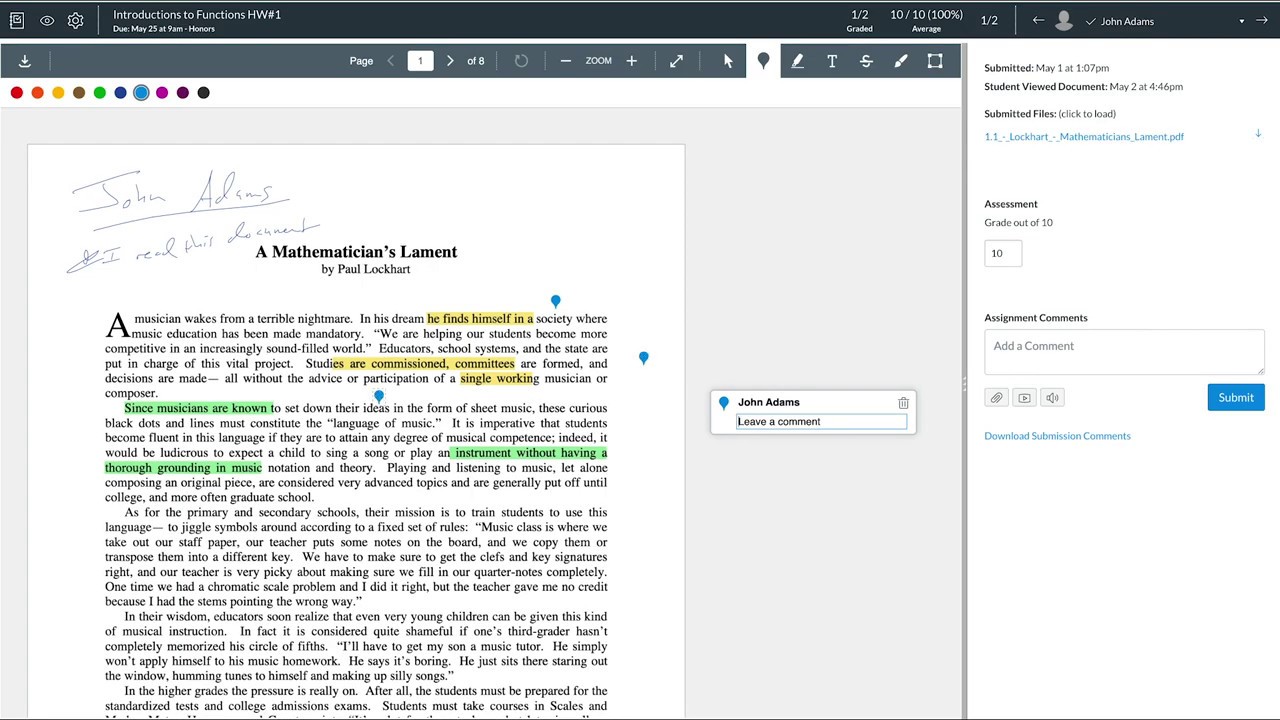Choose the black annotation color

click(204, 93)
